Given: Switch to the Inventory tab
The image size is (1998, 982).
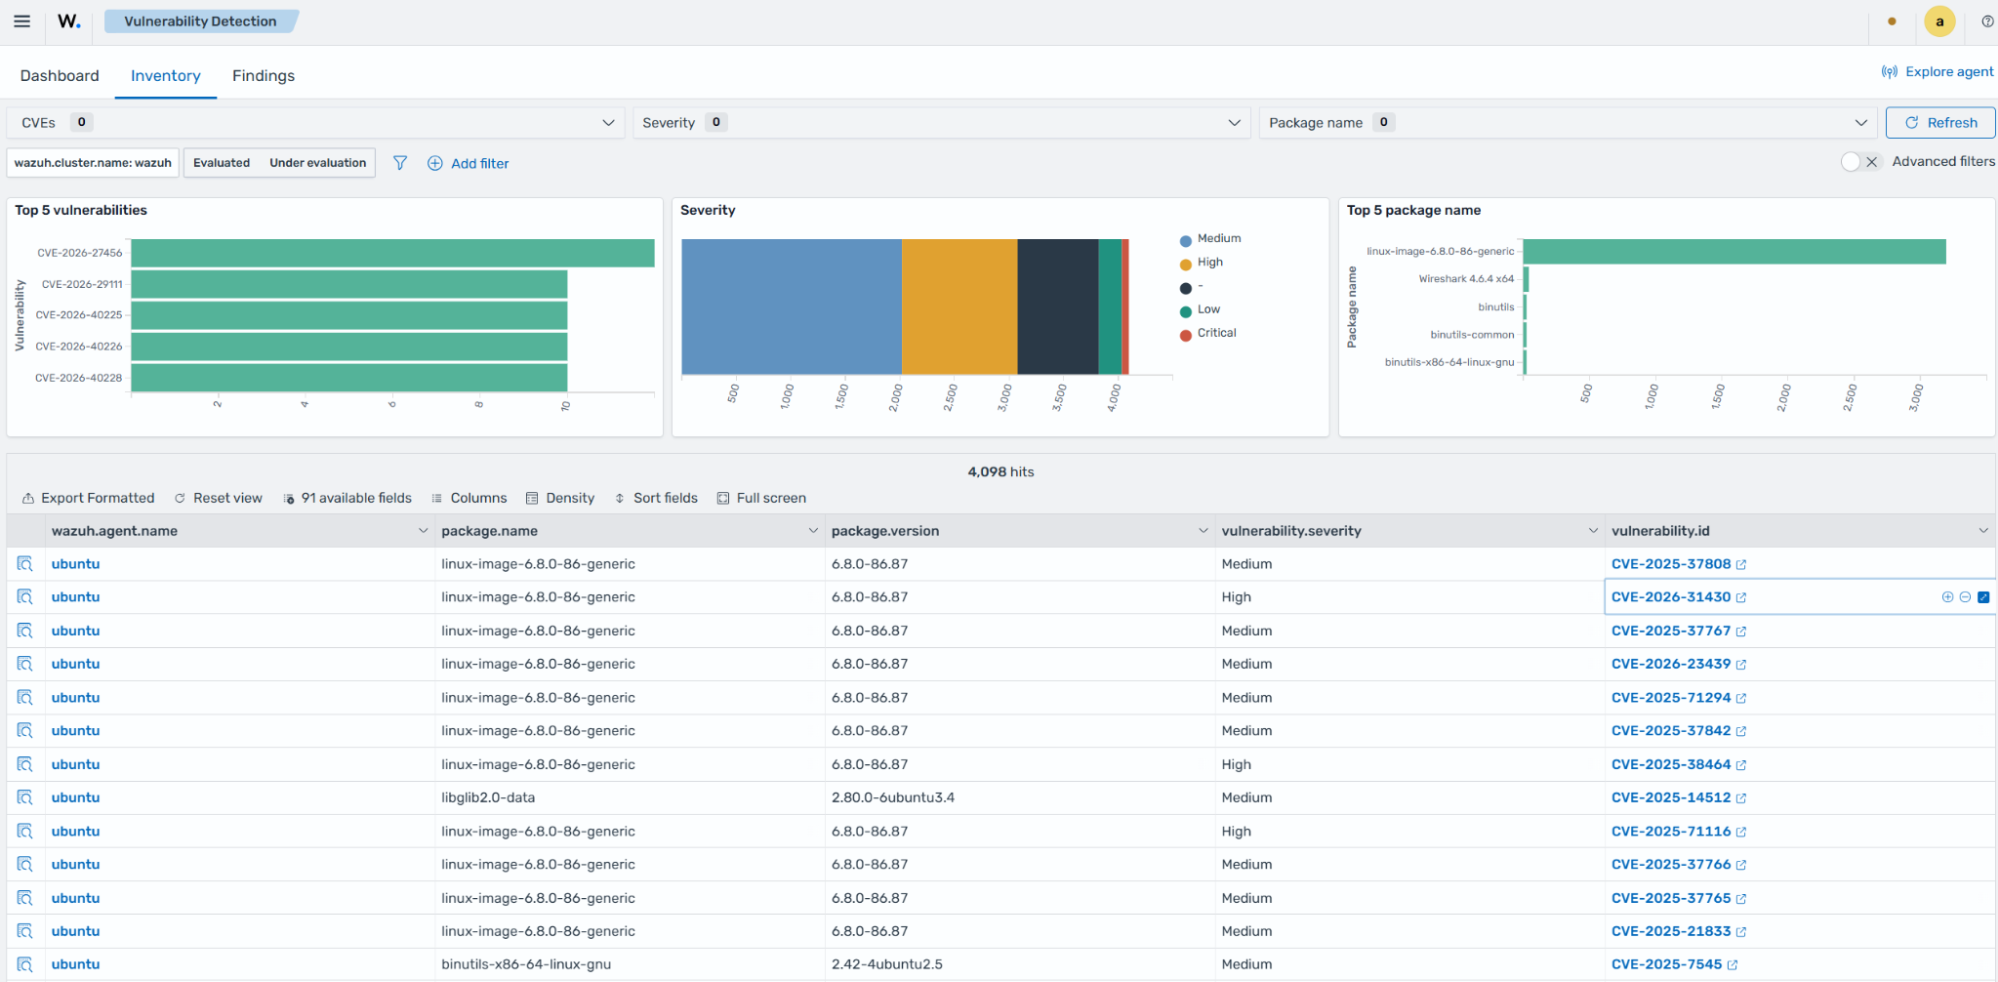Looking at the screenshot, I should coord(165,76).
